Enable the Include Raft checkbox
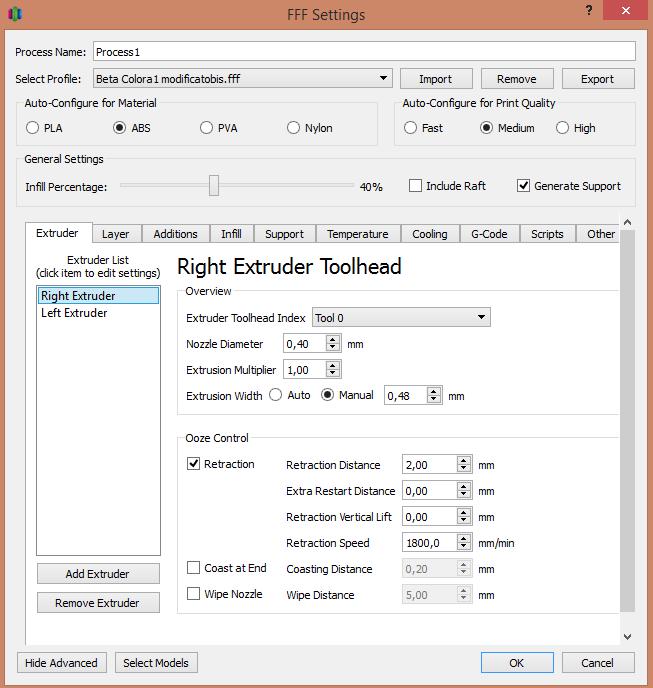This screenshot has width=653, height=688. (x=416, y=186)
